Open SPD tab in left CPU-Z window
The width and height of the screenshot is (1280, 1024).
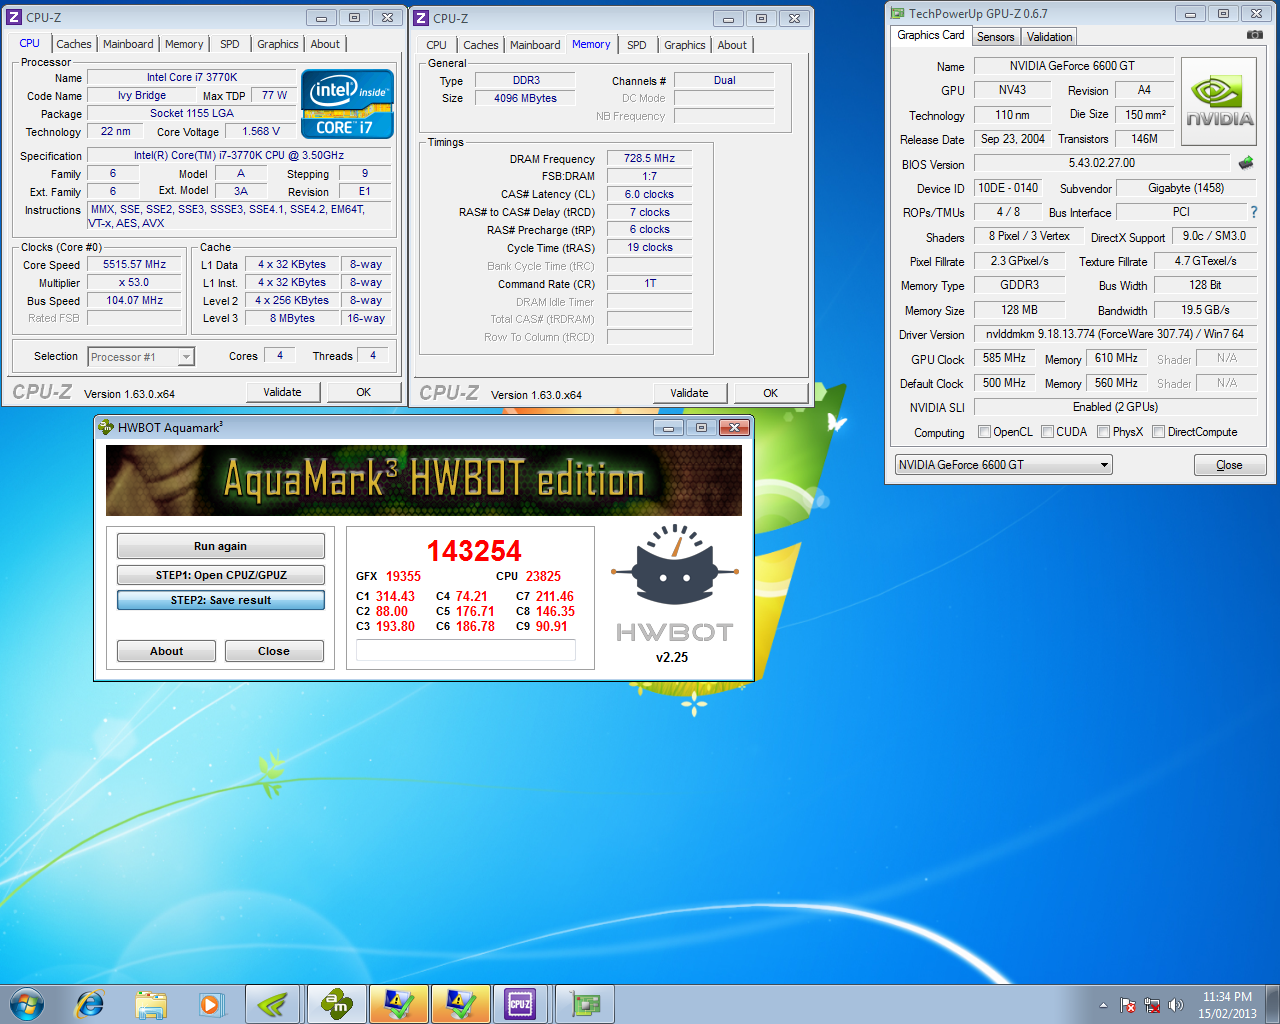pos(230,44)
